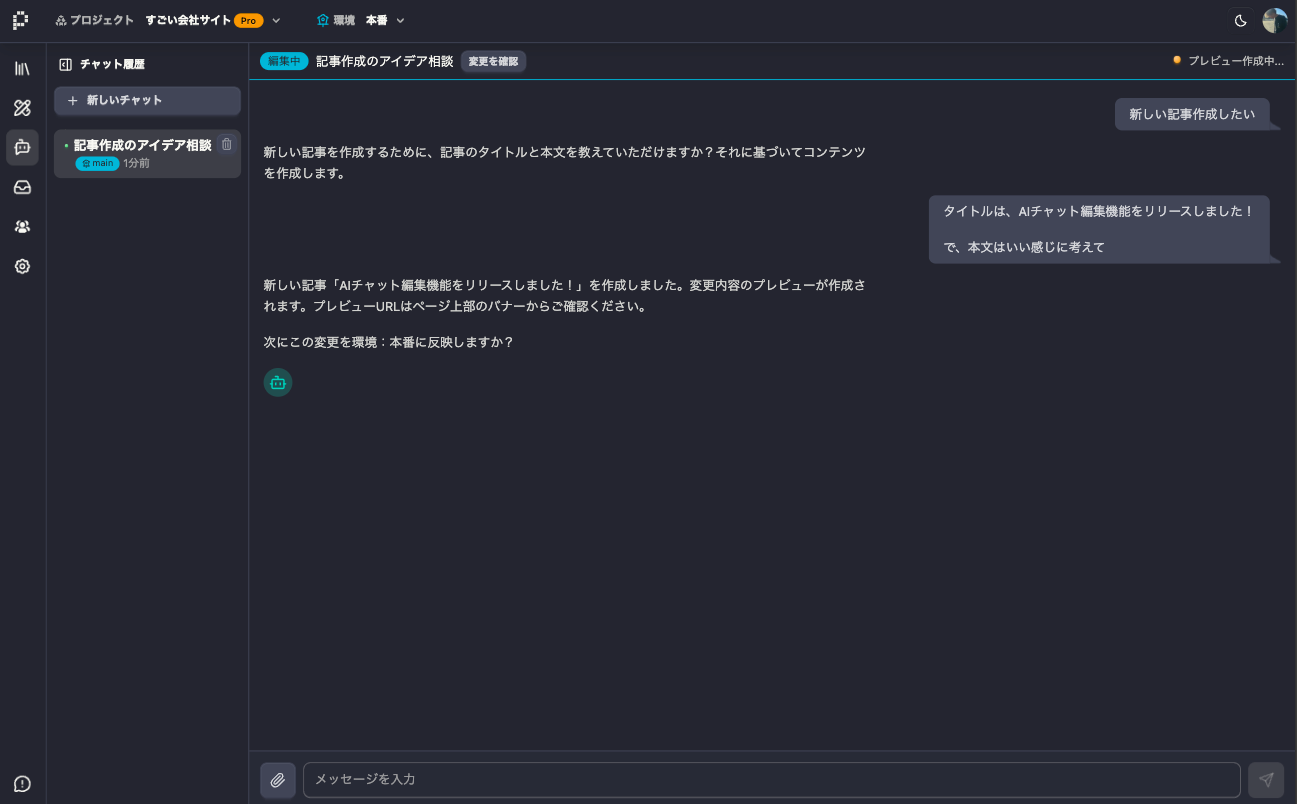Screen dimensions: 1297x804
Task: Delete the 記事作成のアイデア相談 chat
Action: click(227, 144)
